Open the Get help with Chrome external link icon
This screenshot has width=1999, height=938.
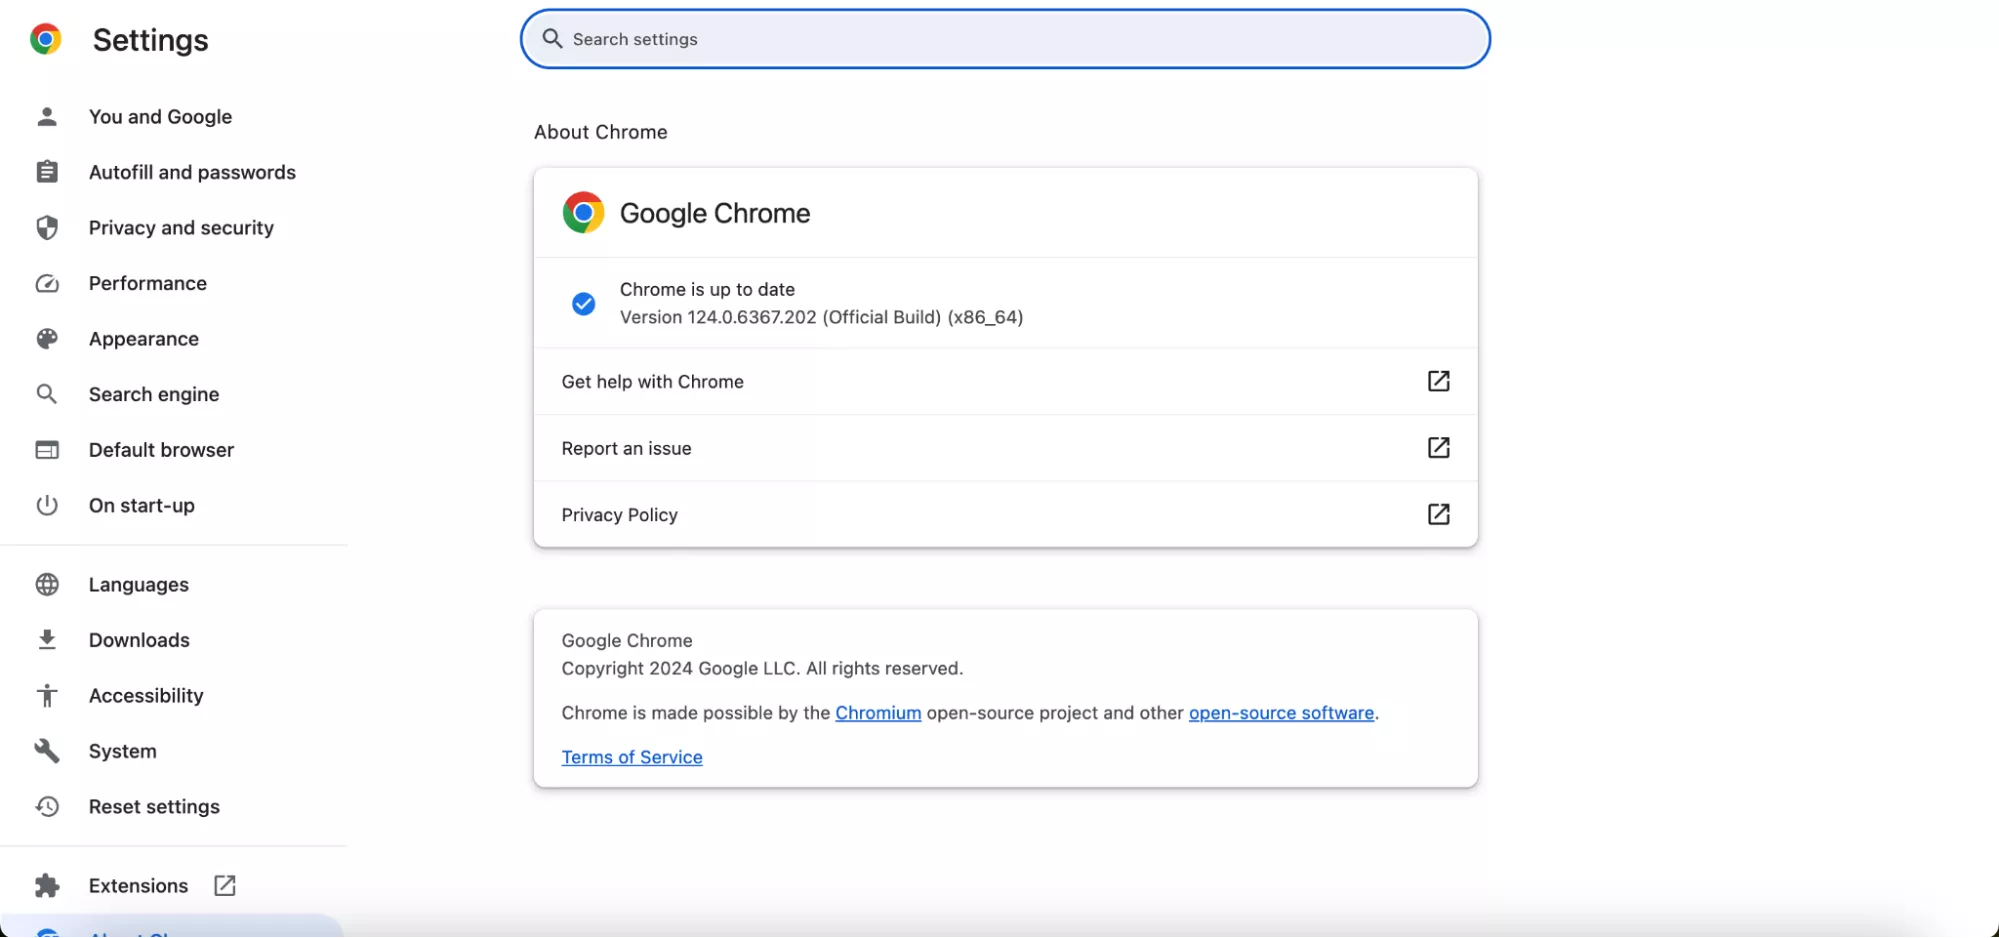tap(1438, 381)
